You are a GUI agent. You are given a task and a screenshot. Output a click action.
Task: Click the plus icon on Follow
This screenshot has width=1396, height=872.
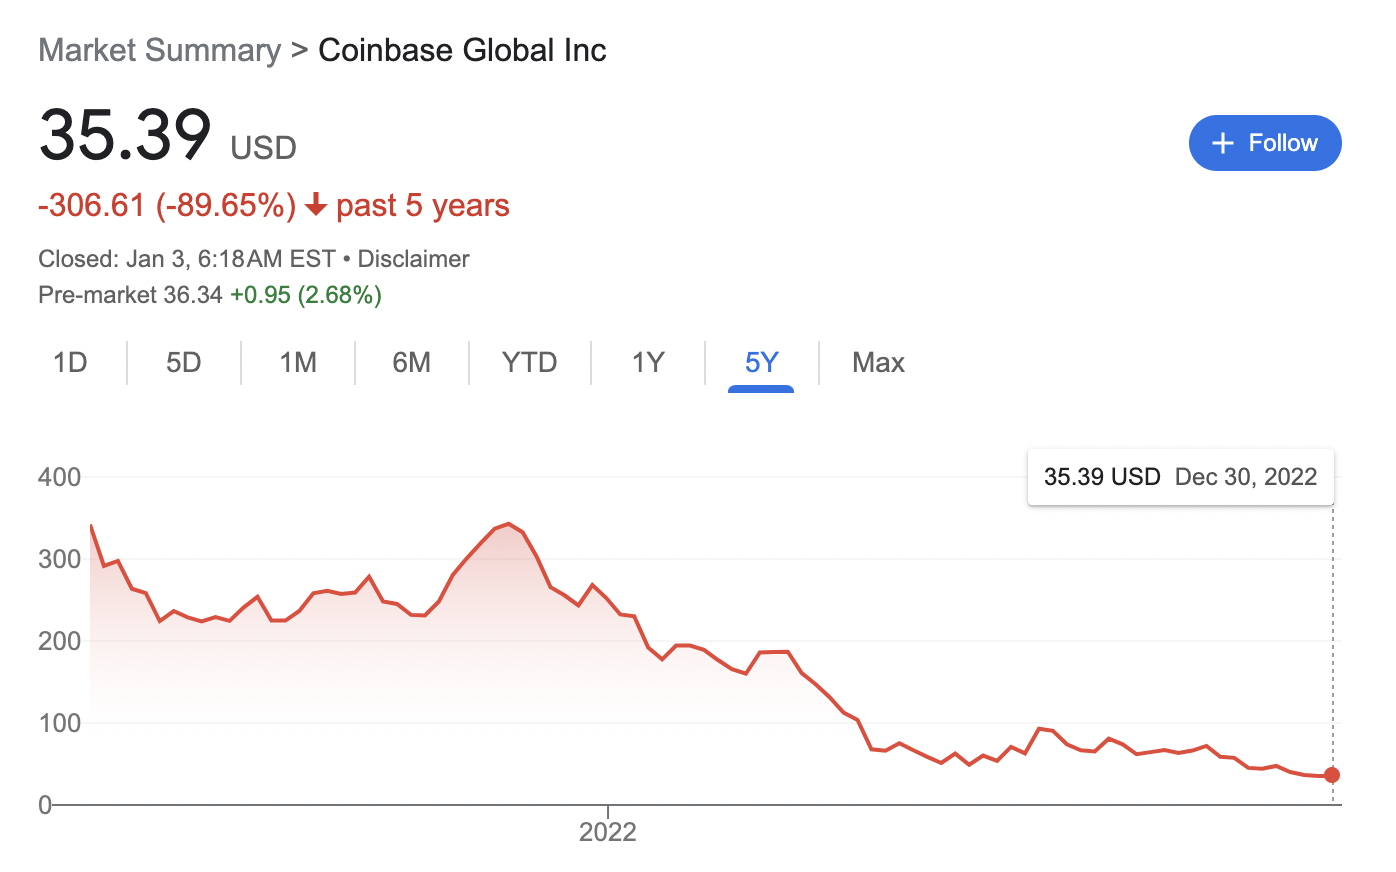pos(1222,143)
